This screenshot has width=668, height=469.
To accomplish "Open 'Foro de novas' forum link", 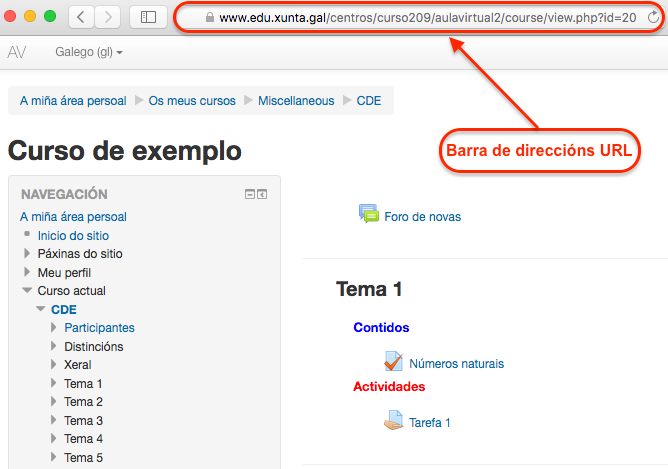I will click(423, 217).
